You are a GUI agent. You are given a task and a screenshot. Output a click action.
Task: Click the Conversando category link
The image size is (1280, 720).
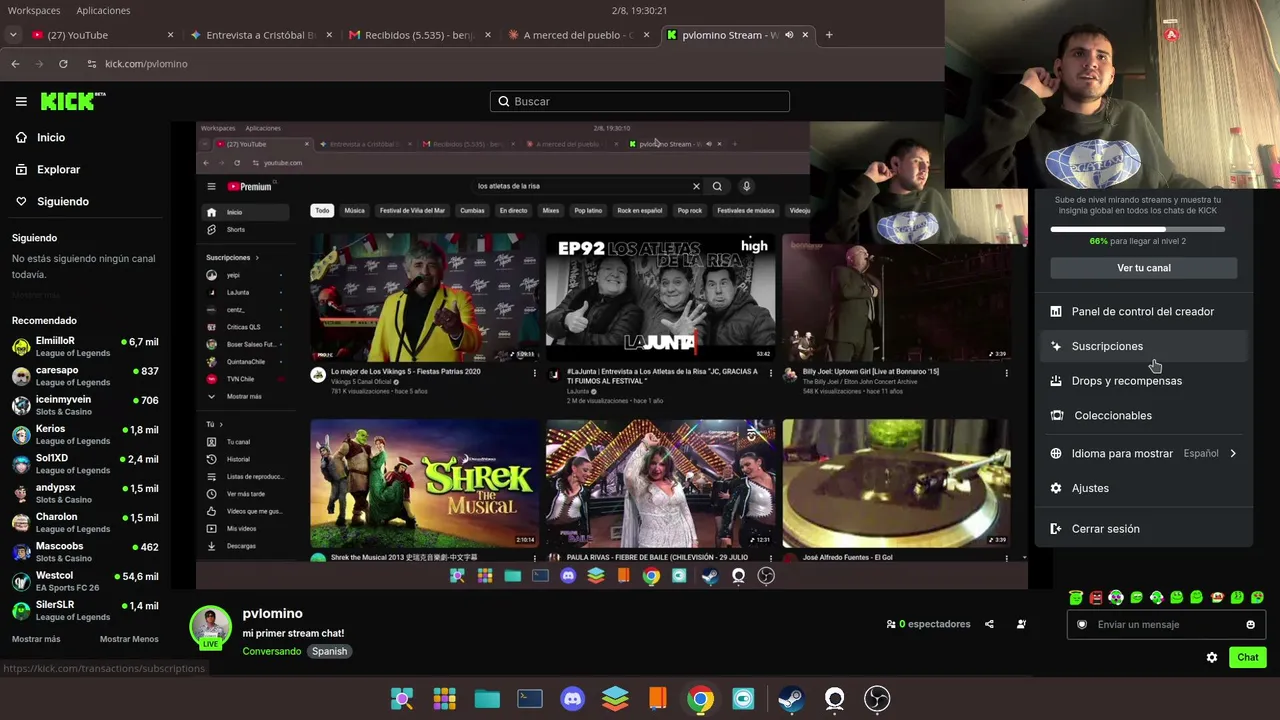click(x=271, y=651)
